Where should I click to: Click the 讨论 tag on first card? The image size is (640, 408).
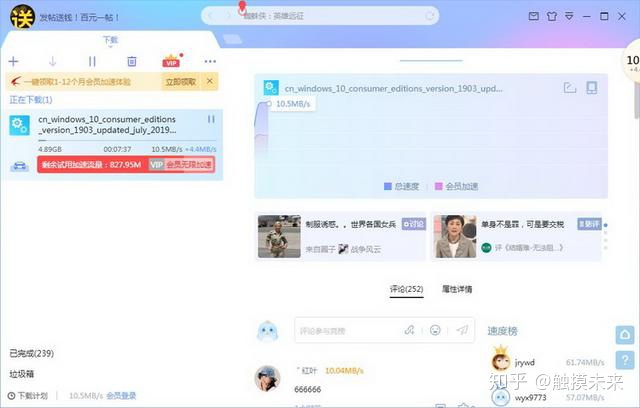pos(413,224)
